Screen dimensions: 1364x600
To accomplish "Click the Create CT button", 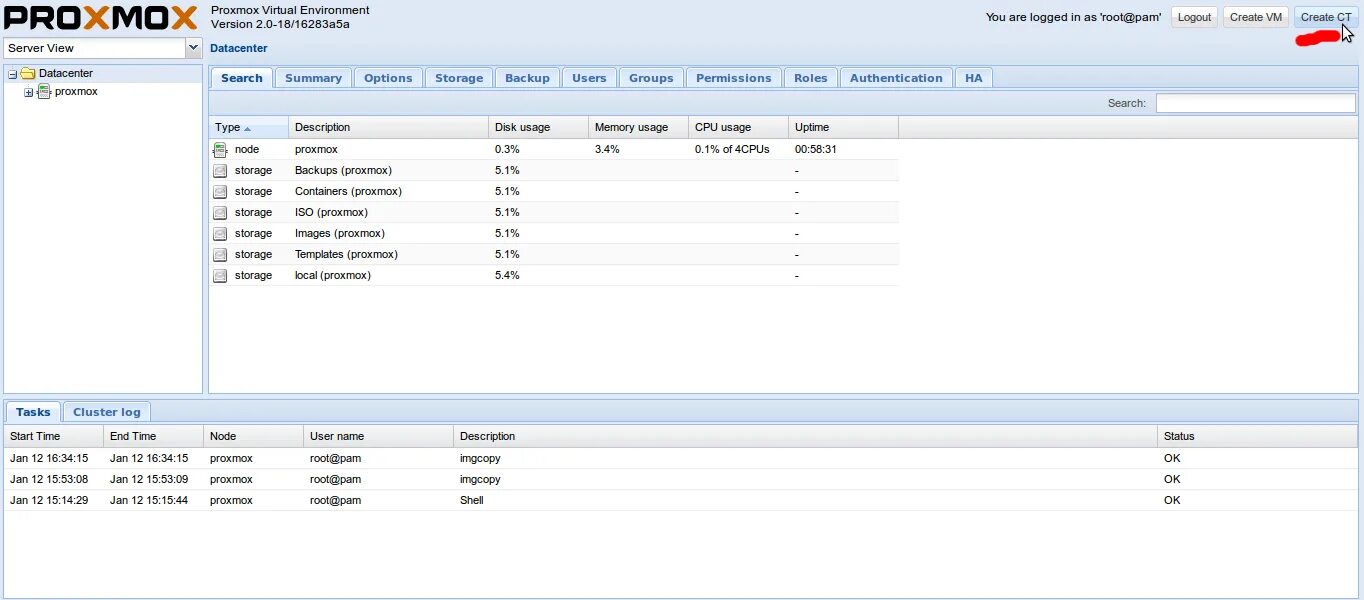I will tap(1326, 17).
